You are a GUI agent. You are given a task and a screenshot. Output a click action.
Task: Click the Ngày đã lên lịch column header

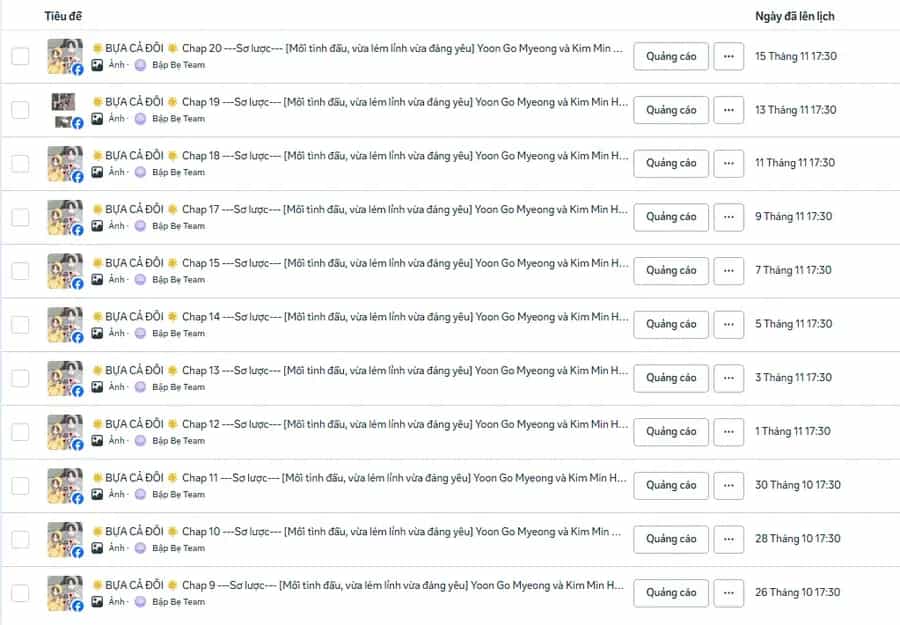point(794,16)
